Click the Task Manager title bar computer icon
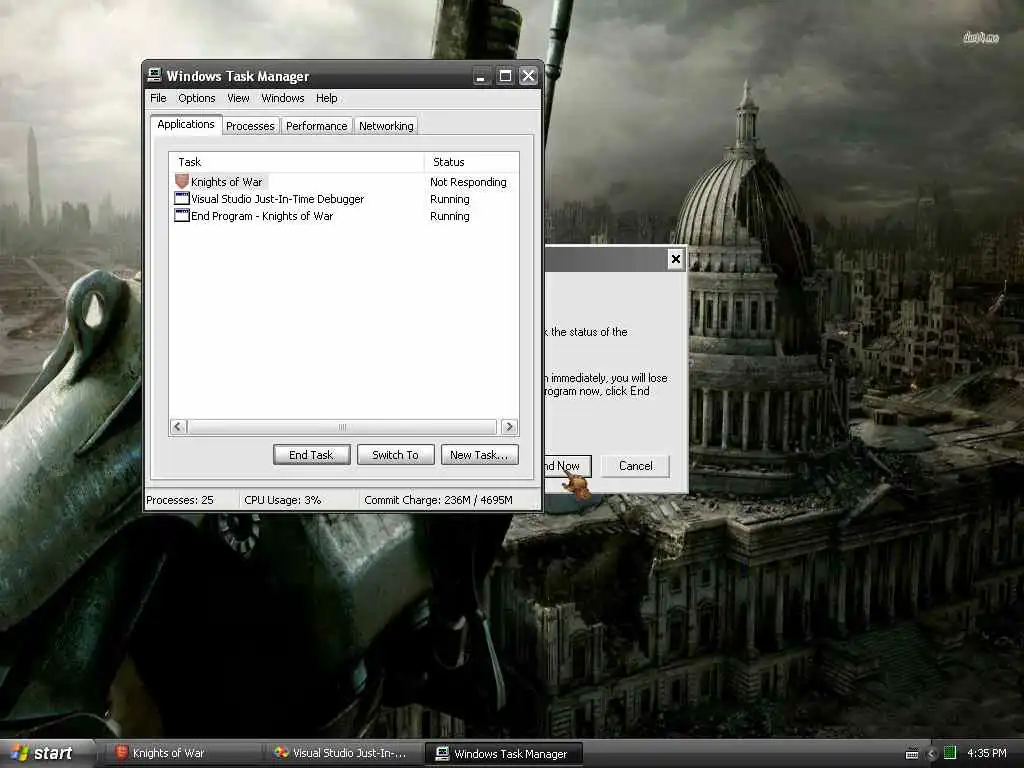Image resolution: width=1024 pixels, height=768 pixels. click(x=154, y=75)
